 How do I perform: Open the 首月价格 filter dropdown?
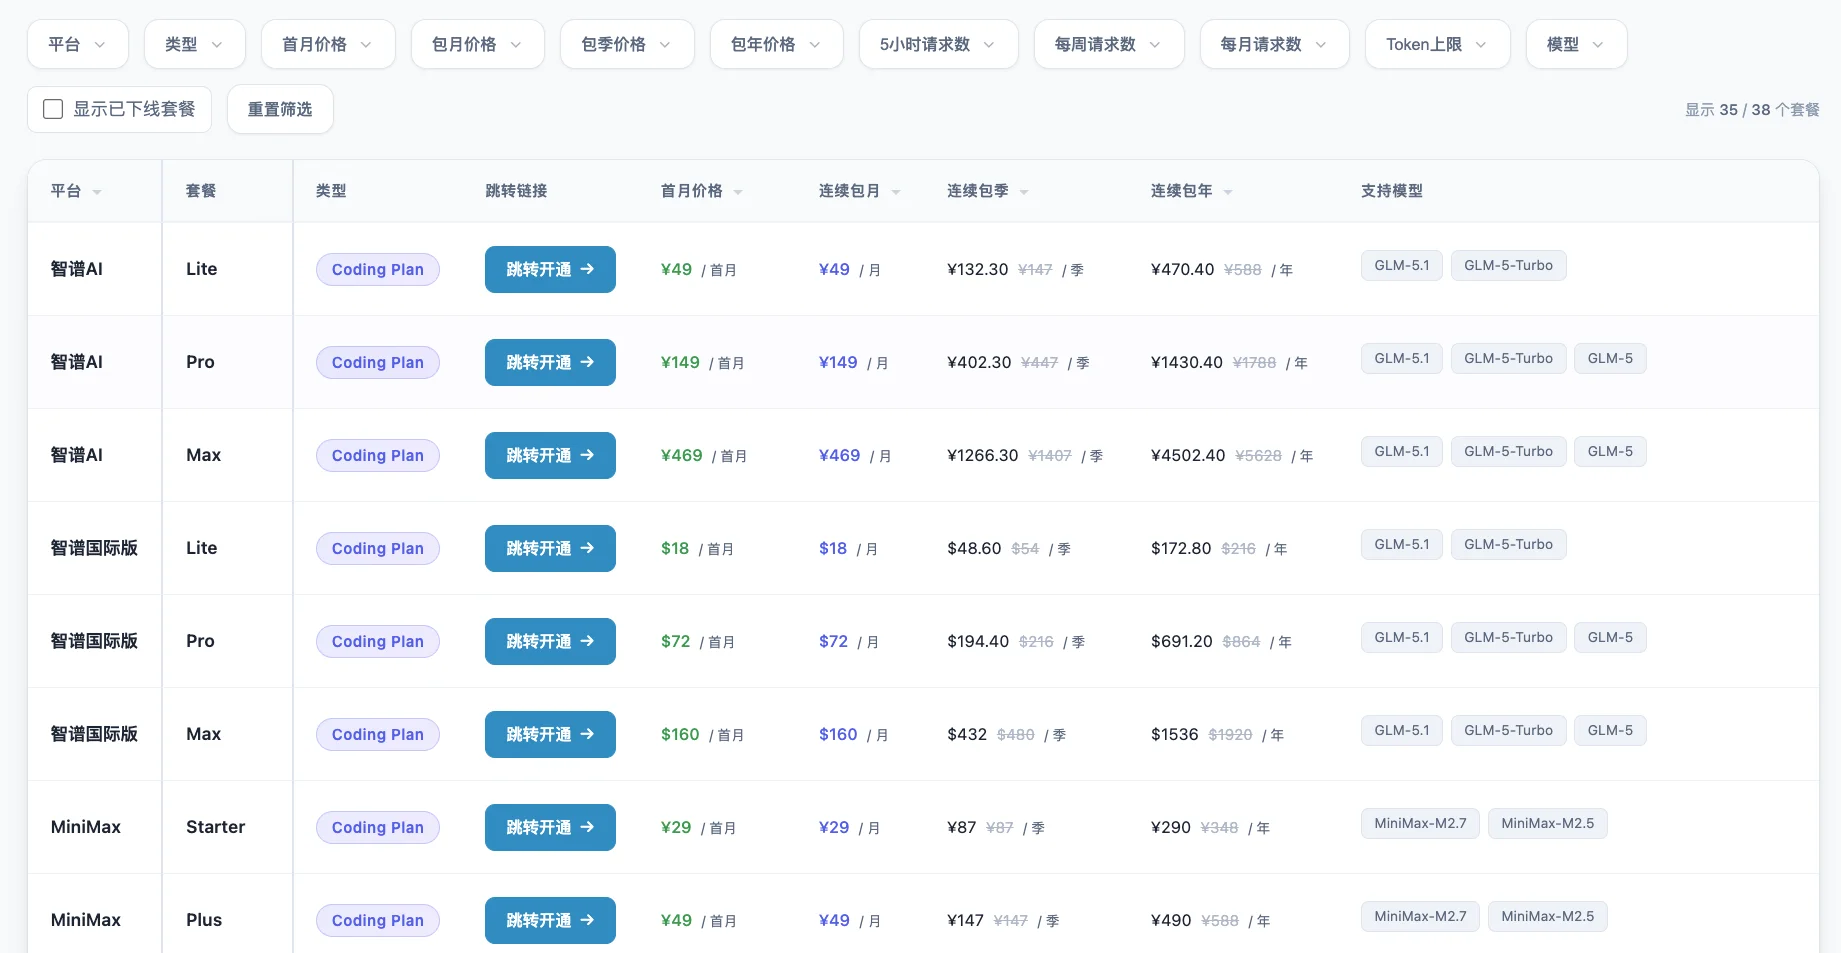click(328, 44)
